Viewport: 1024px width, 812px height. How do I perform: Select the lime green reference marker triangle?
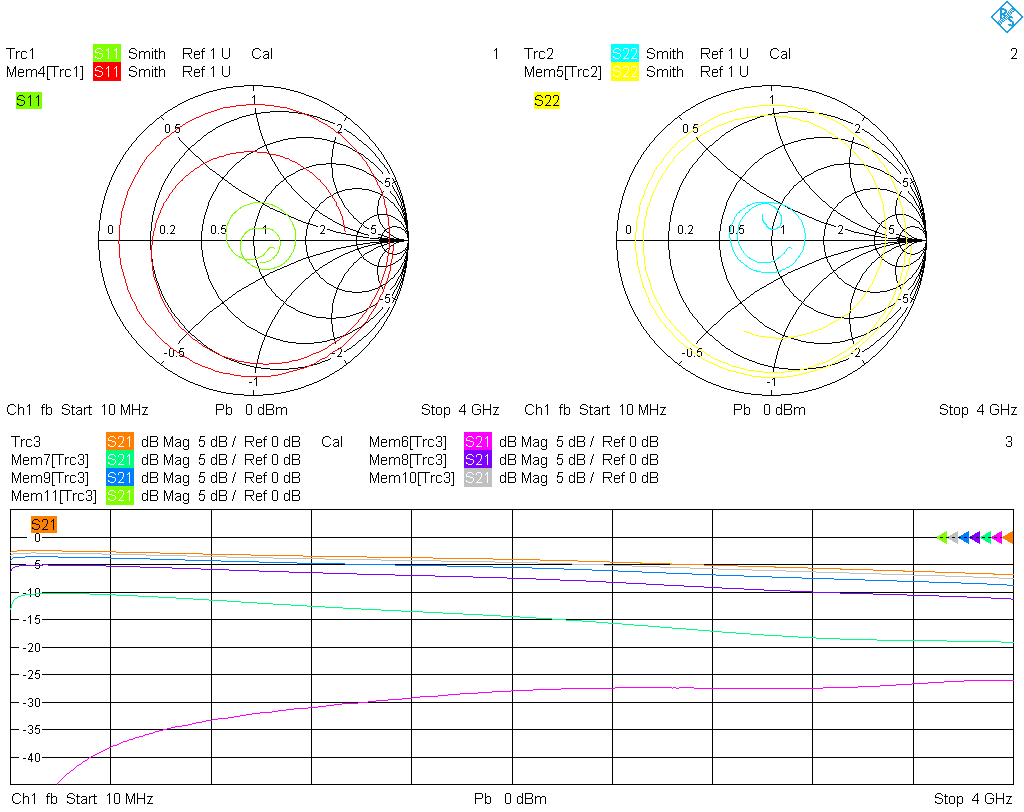point(942,538)
